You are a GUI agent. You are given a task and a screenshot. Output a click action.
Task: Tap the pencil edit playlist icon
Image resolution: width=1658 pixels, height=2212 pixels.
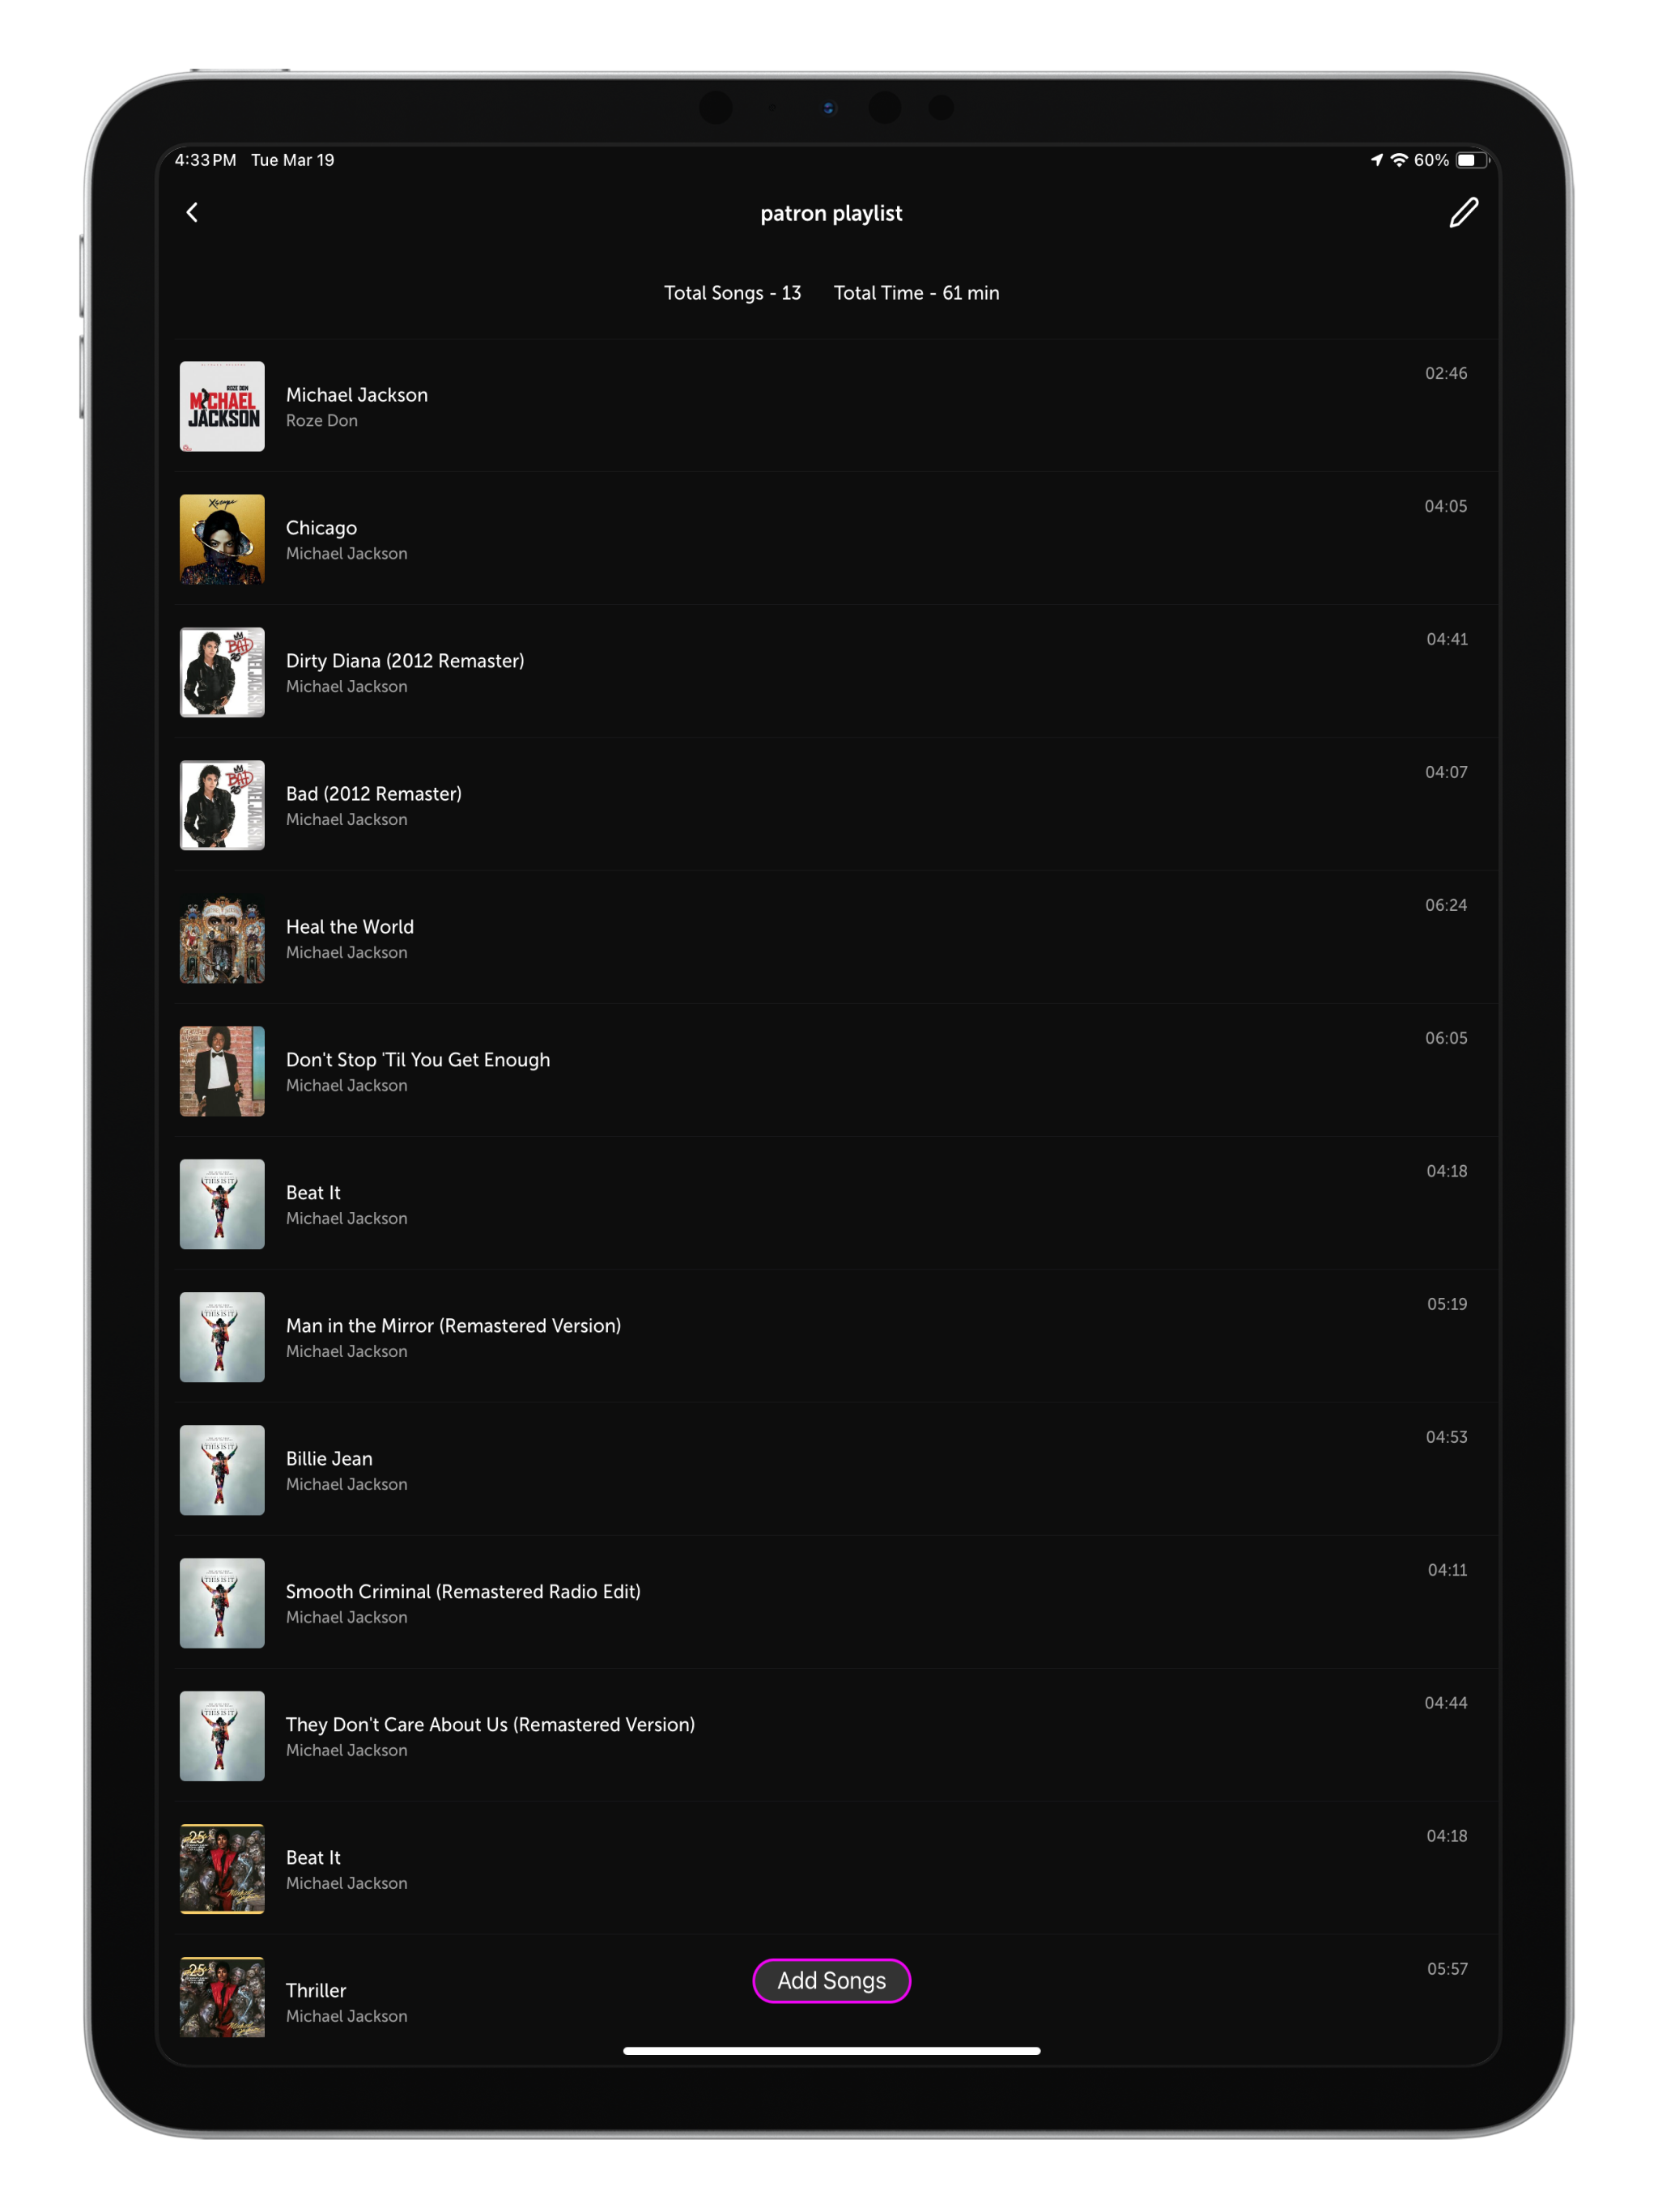[x=1463, y=212]
